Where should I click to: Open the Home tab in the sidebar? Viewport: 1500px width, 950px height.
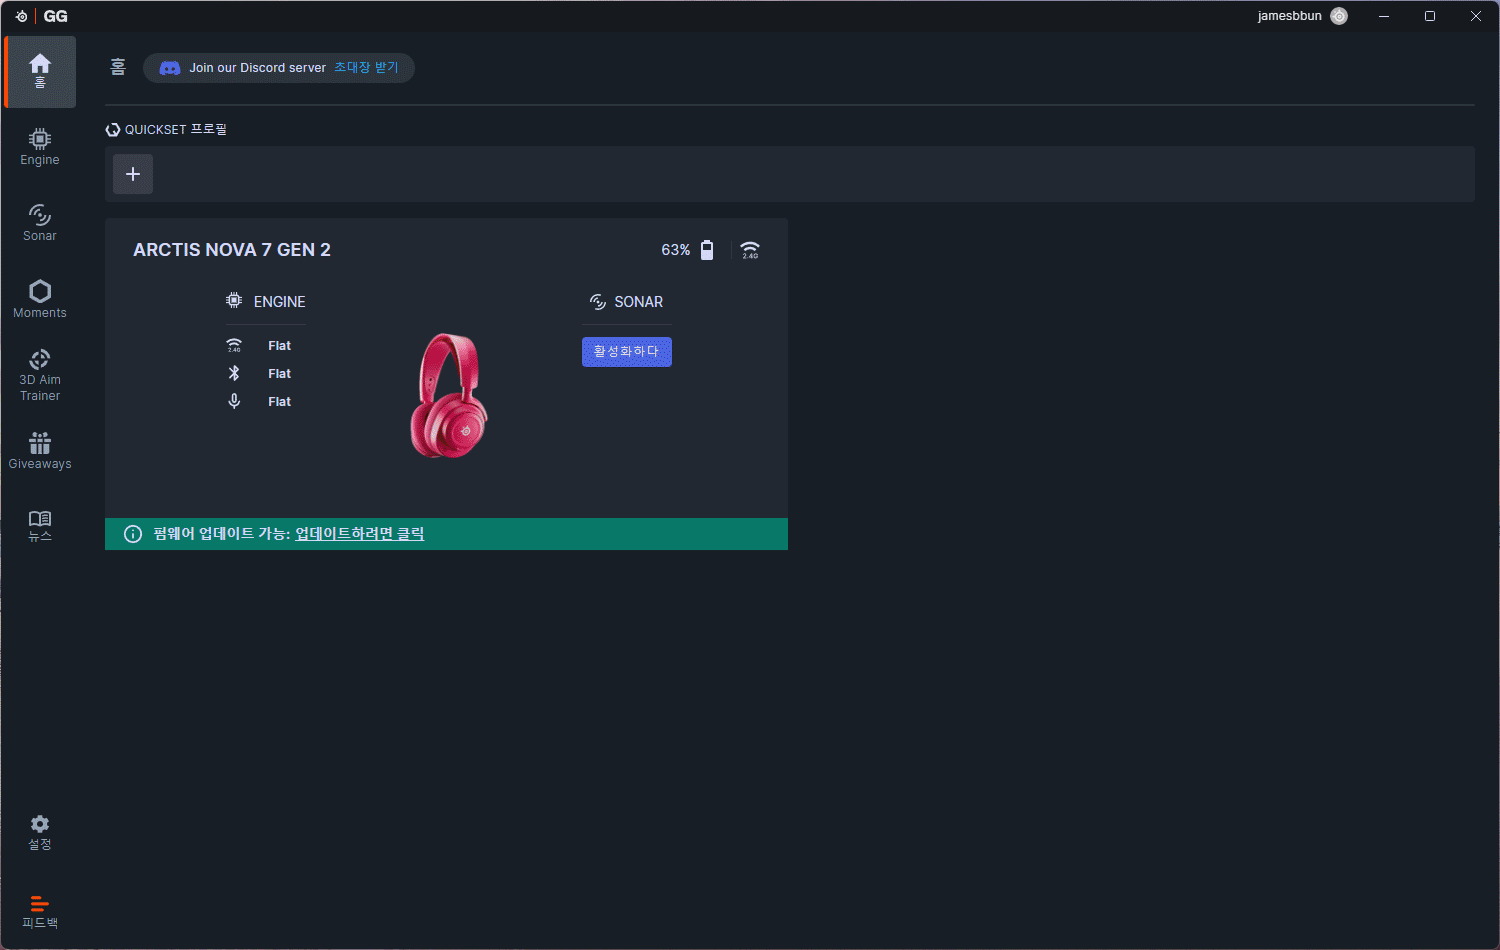[x=40, y=72]
